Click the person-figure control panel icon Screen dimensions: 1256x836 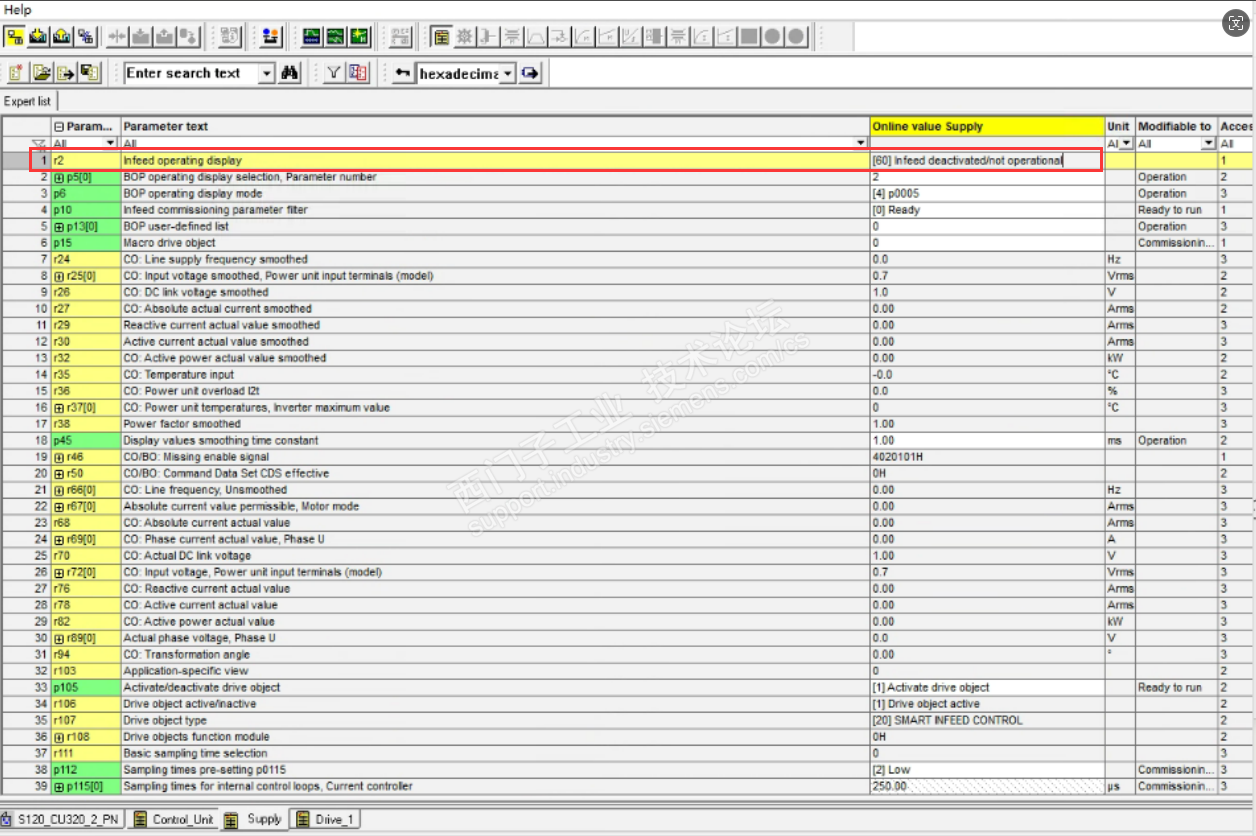(x=270, y=37)
